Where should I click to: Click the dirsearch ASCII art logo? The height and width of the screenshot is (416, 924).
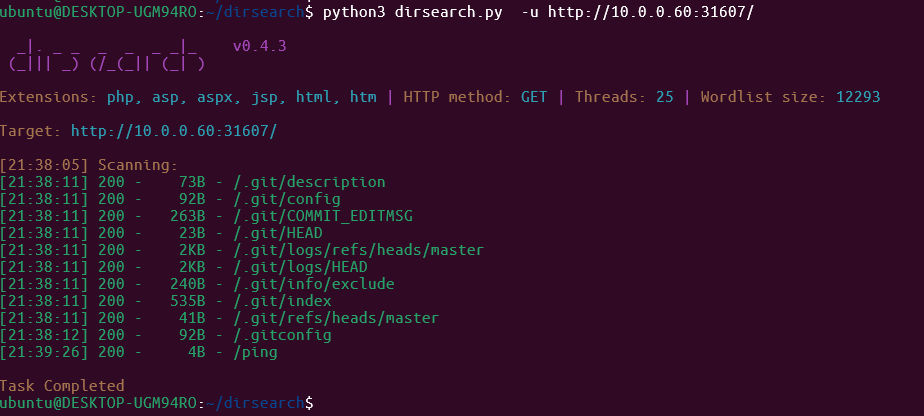tap(106, 55)
